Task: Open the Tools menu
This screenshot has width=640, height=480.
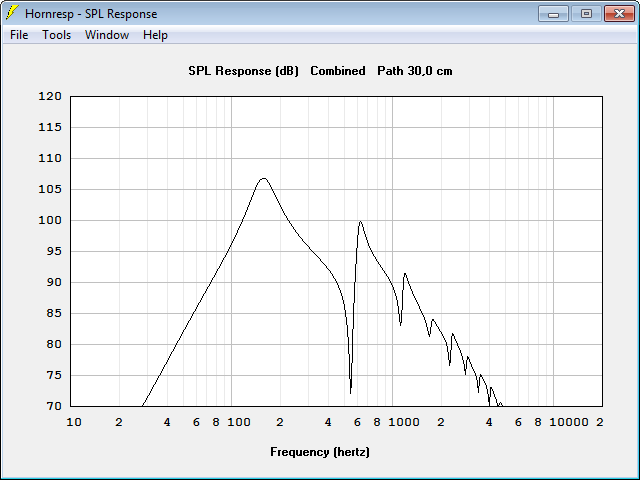Action: pos(56,35)
